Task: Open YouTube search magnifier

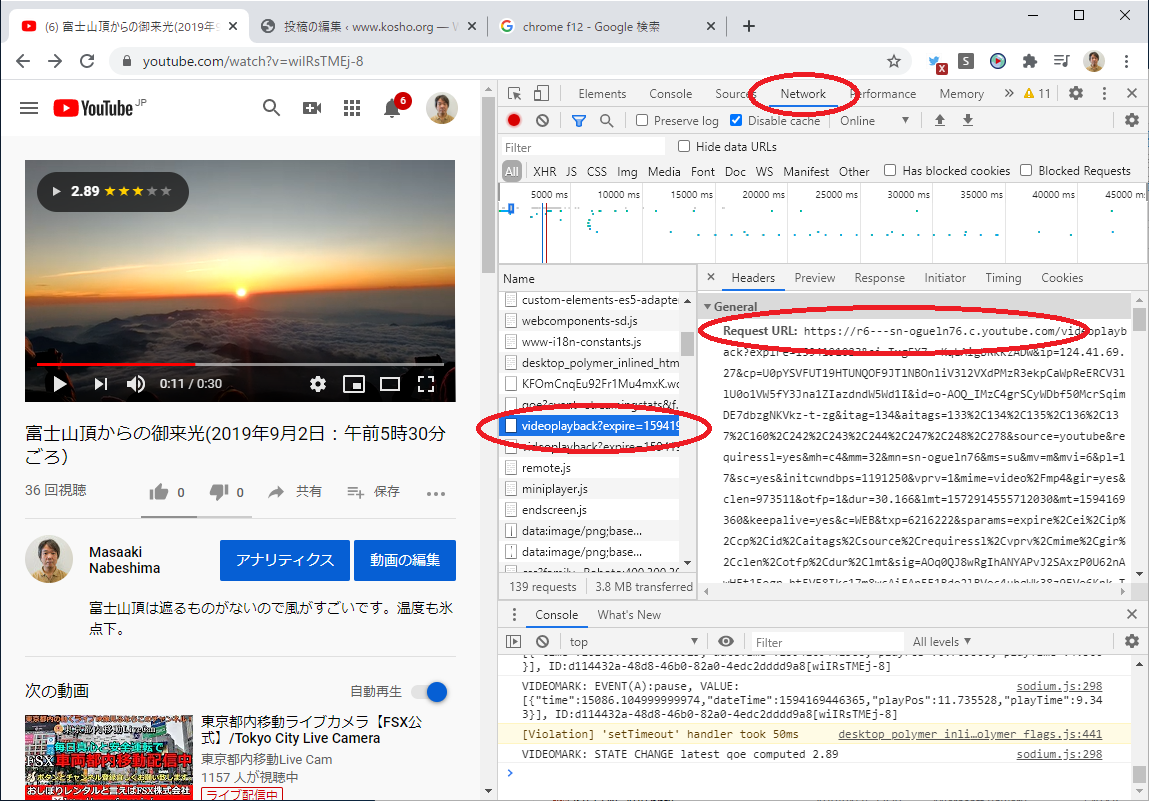Action: point(271,108)
